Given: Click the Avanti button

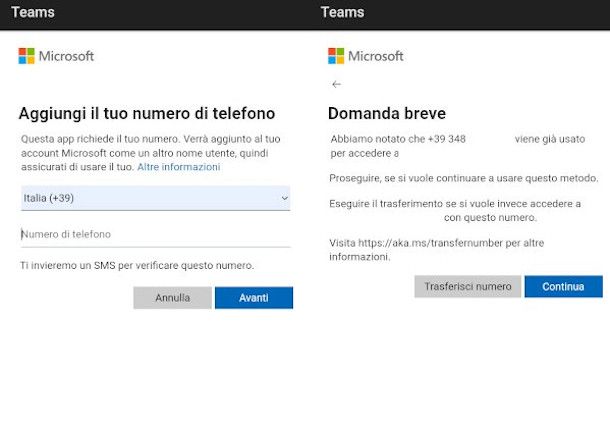Looking at the screenshot, I should click(x=254, y=298).
